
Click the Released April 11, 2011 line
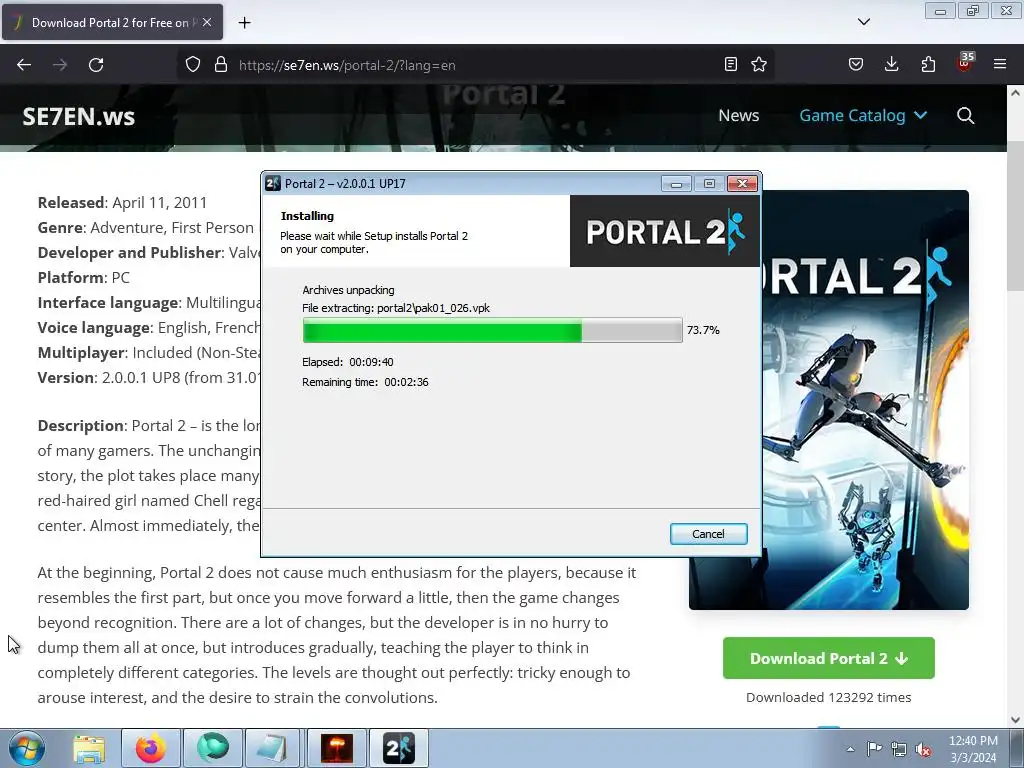[x=122, y=202]
